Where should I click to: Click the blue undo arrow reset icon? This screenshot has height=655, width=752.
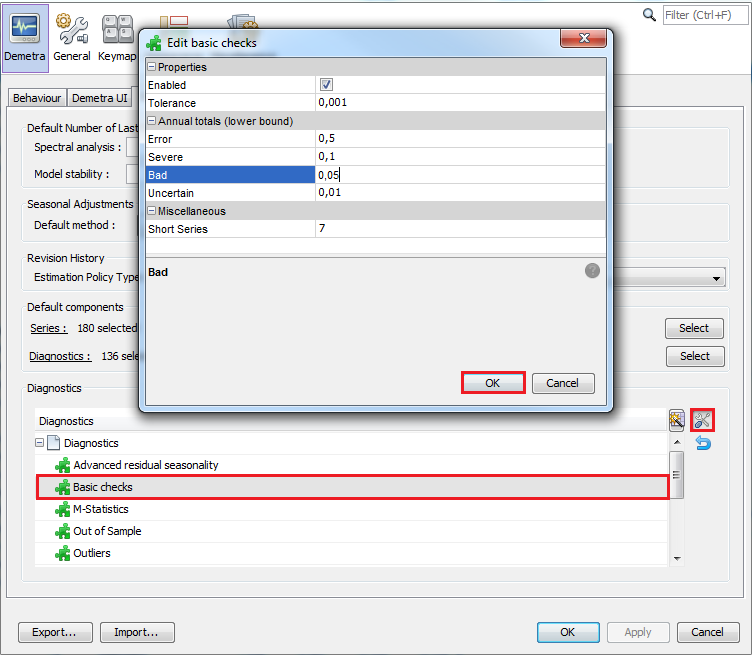point(703,443)
